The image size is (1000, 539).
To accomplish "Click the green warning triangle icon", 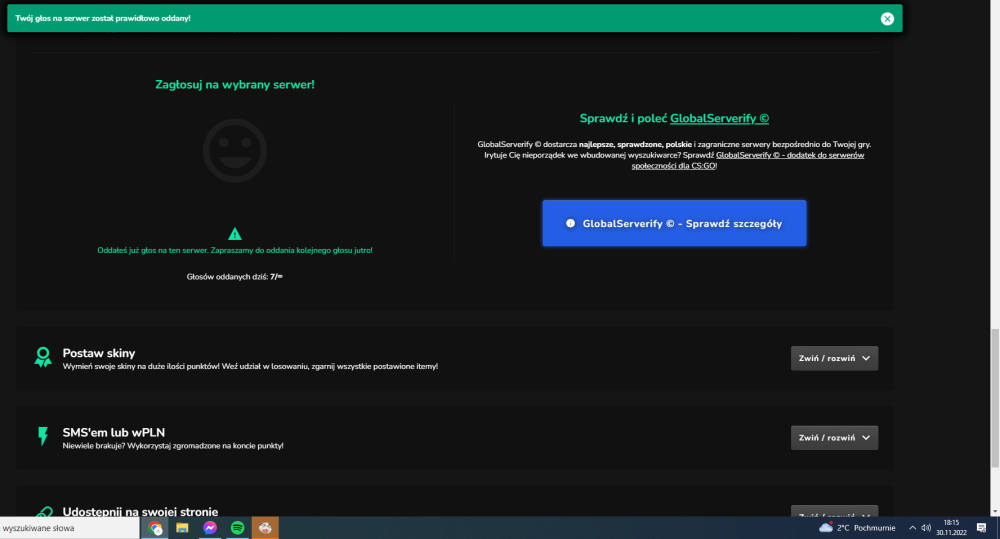I will [235, 233].
